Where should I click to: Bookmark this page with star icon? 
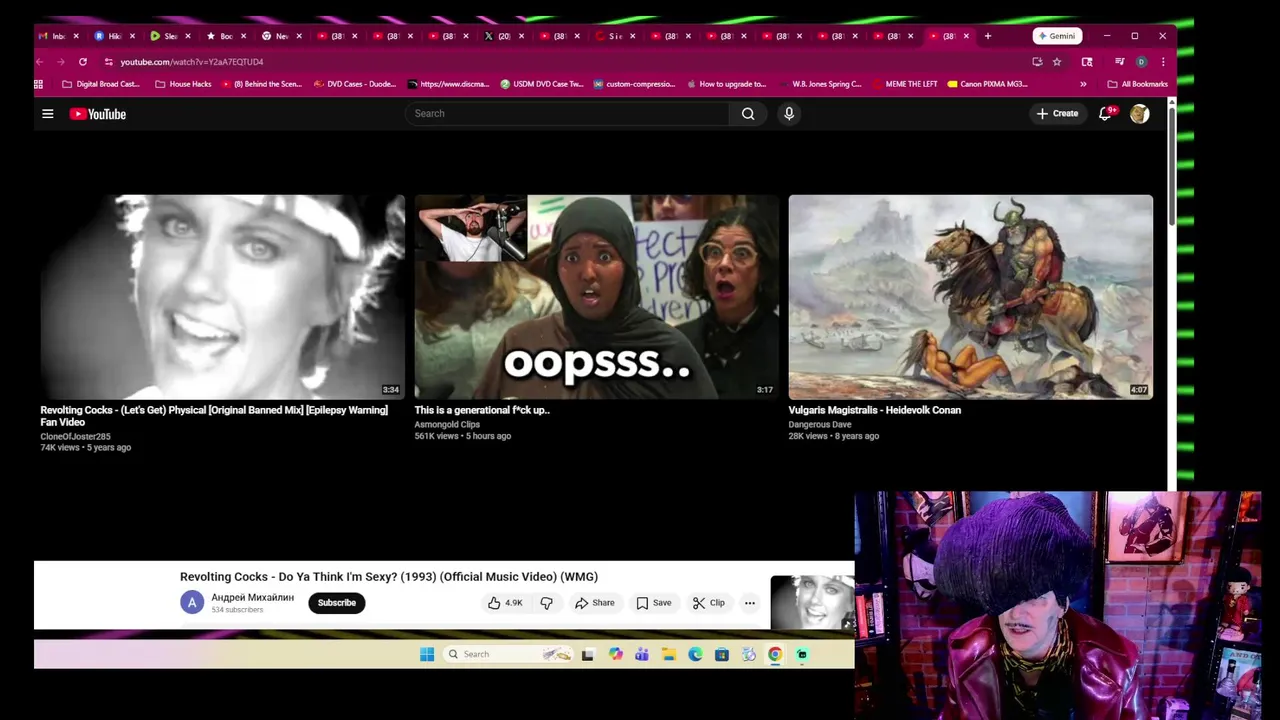point(1057,62)
